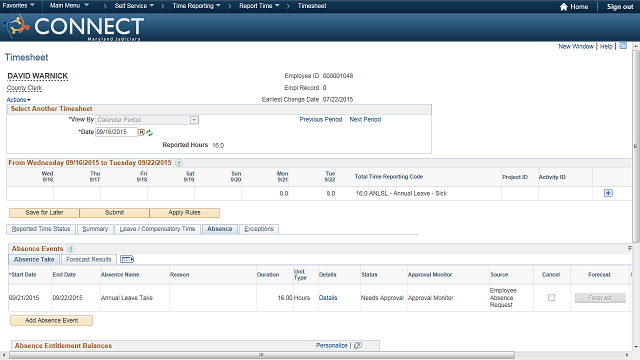Image resolution: width=640 pixels, height=360 pixels.
Task: Click the Annual Leave Take absence name
Action: 127,298
